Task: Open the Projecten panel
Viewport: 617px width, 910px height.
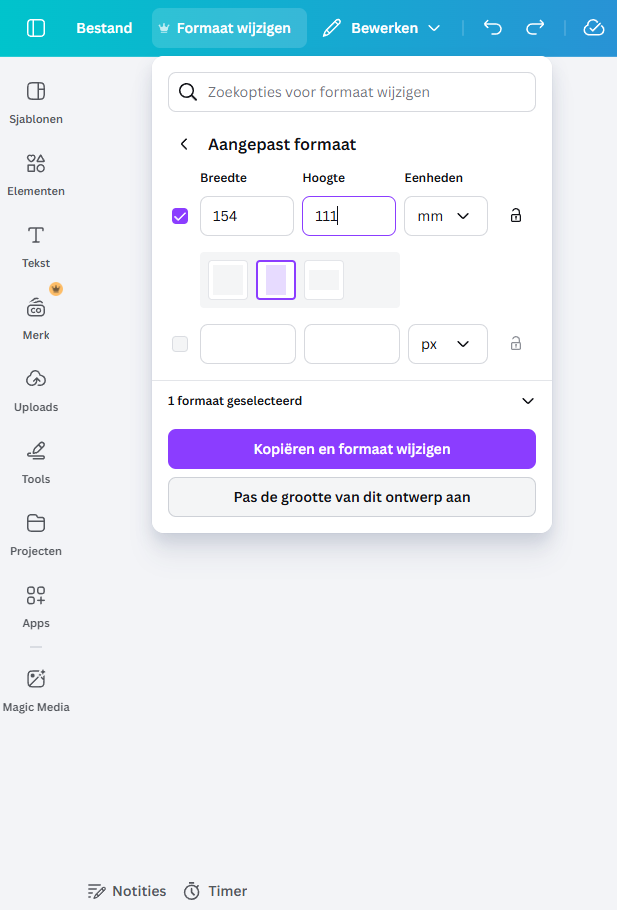Action: click(35, 532)
